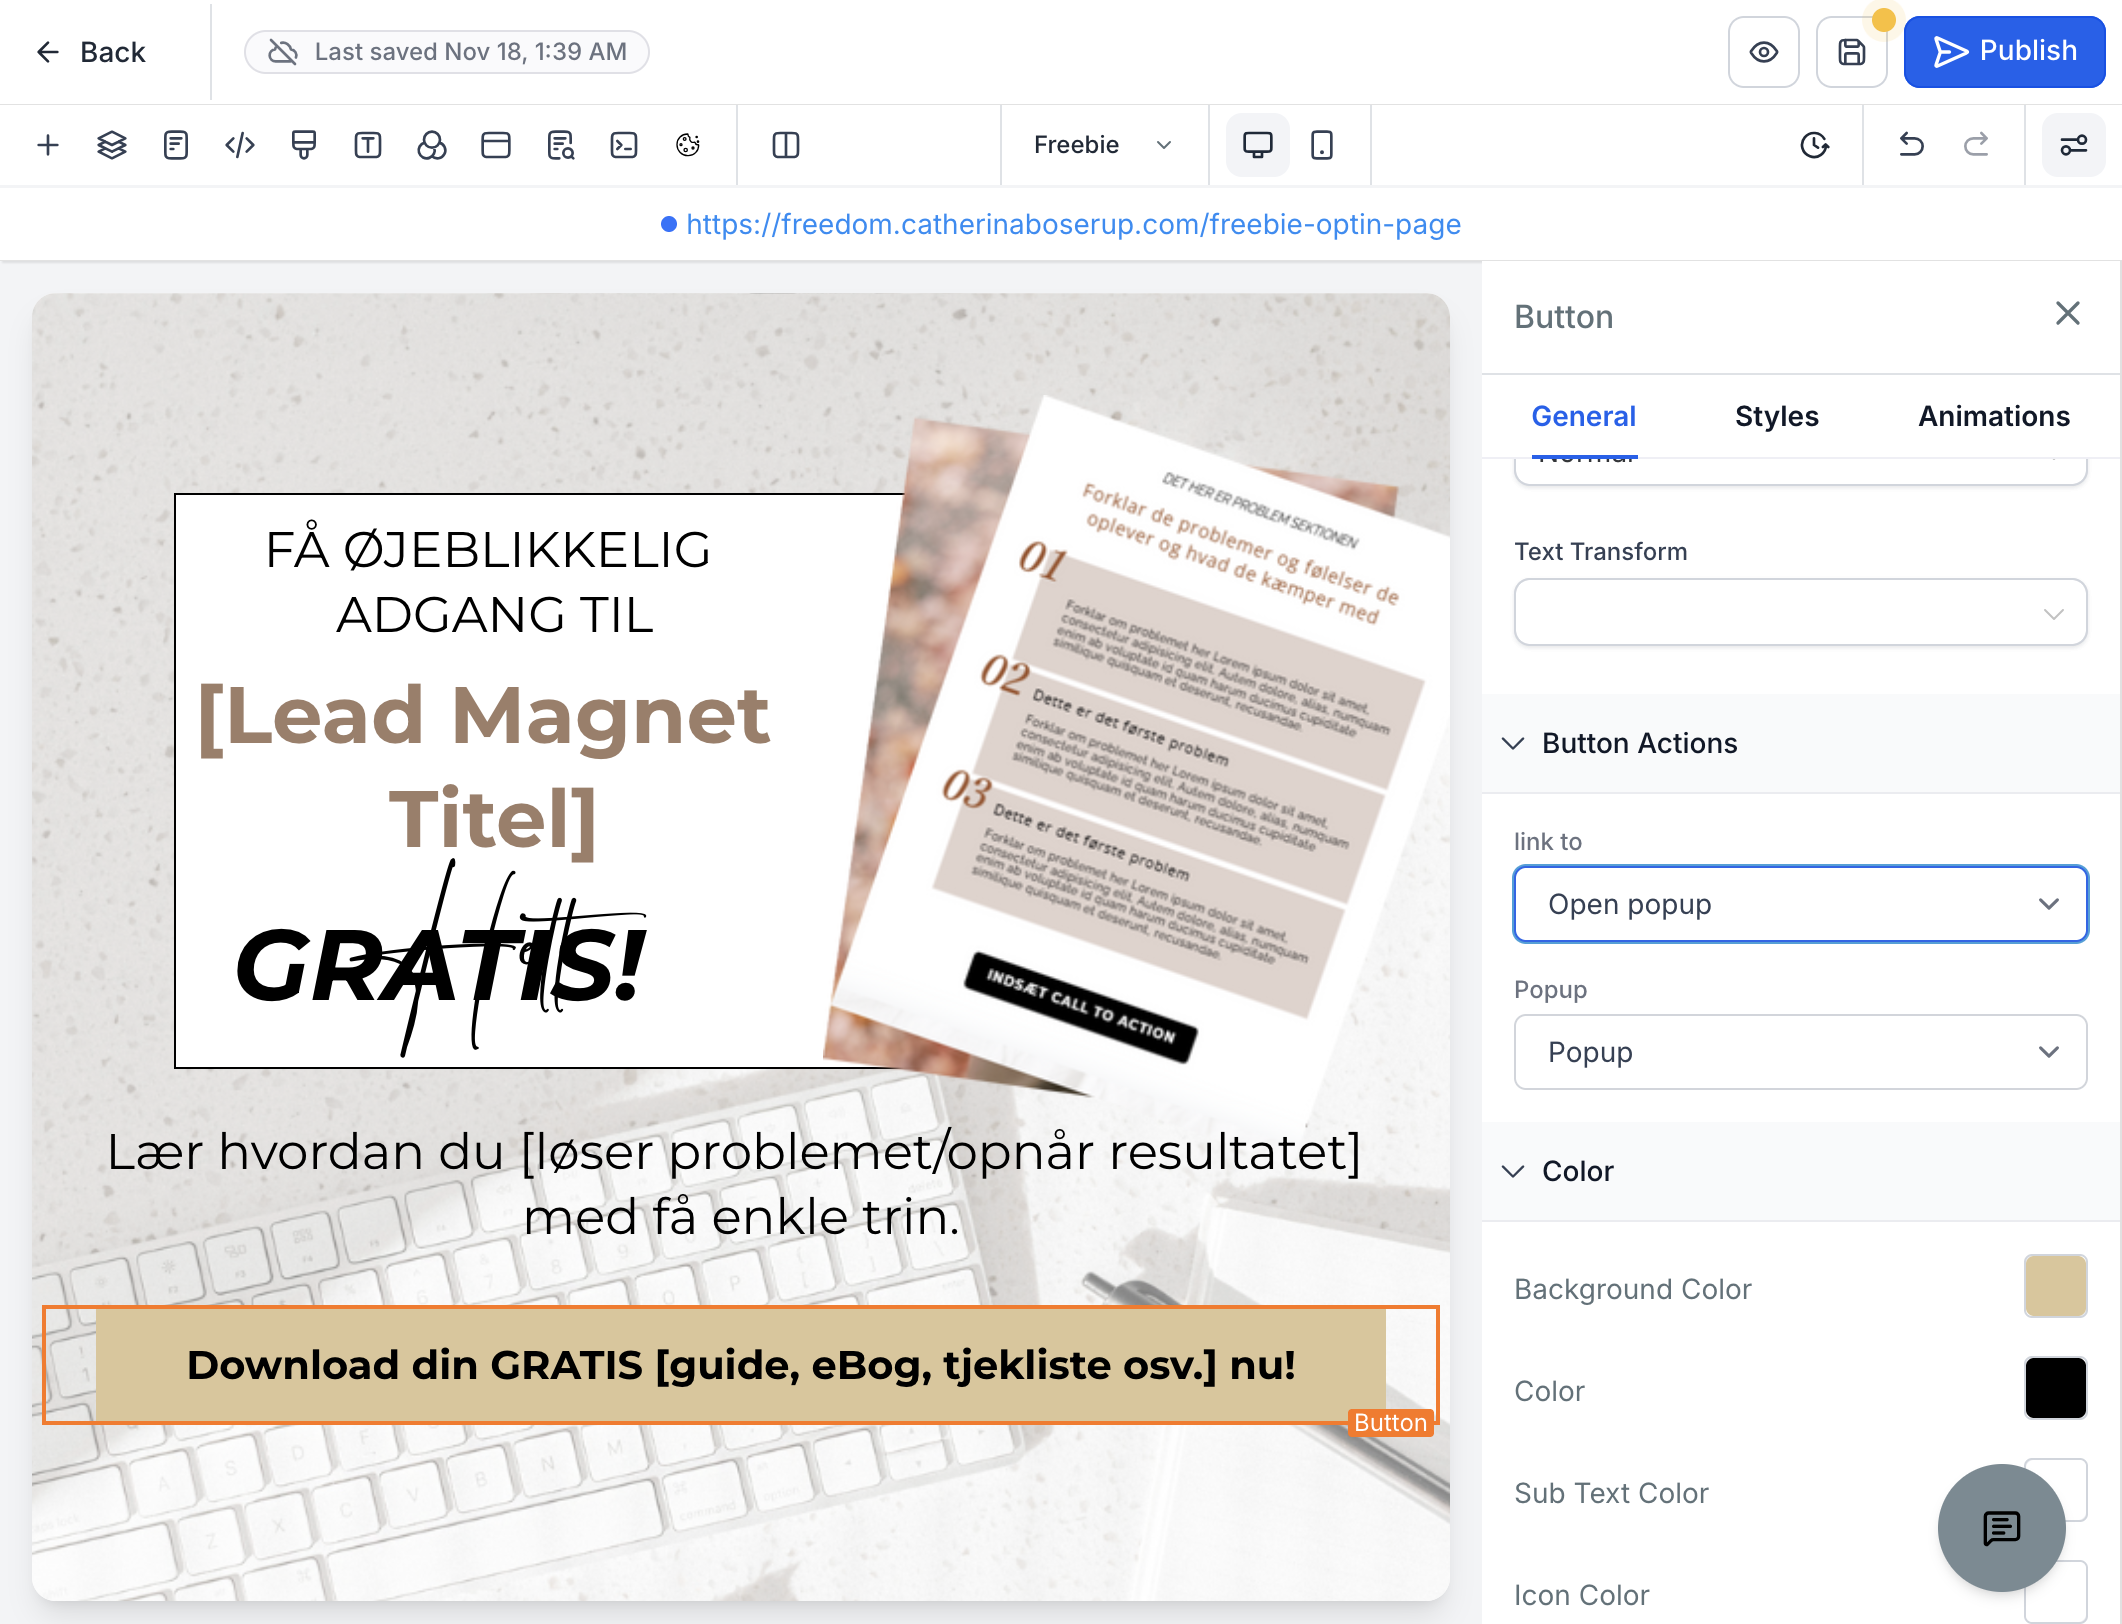Open version history clock icon
Screen dimensions: 2122x1624
[x=1815, y=146]
